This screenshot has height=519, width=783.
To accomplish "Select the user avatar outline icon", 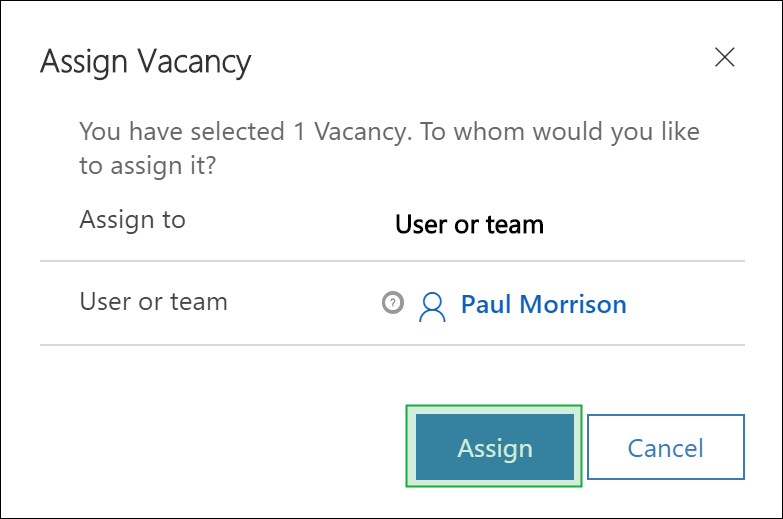I will pos(432,307).
